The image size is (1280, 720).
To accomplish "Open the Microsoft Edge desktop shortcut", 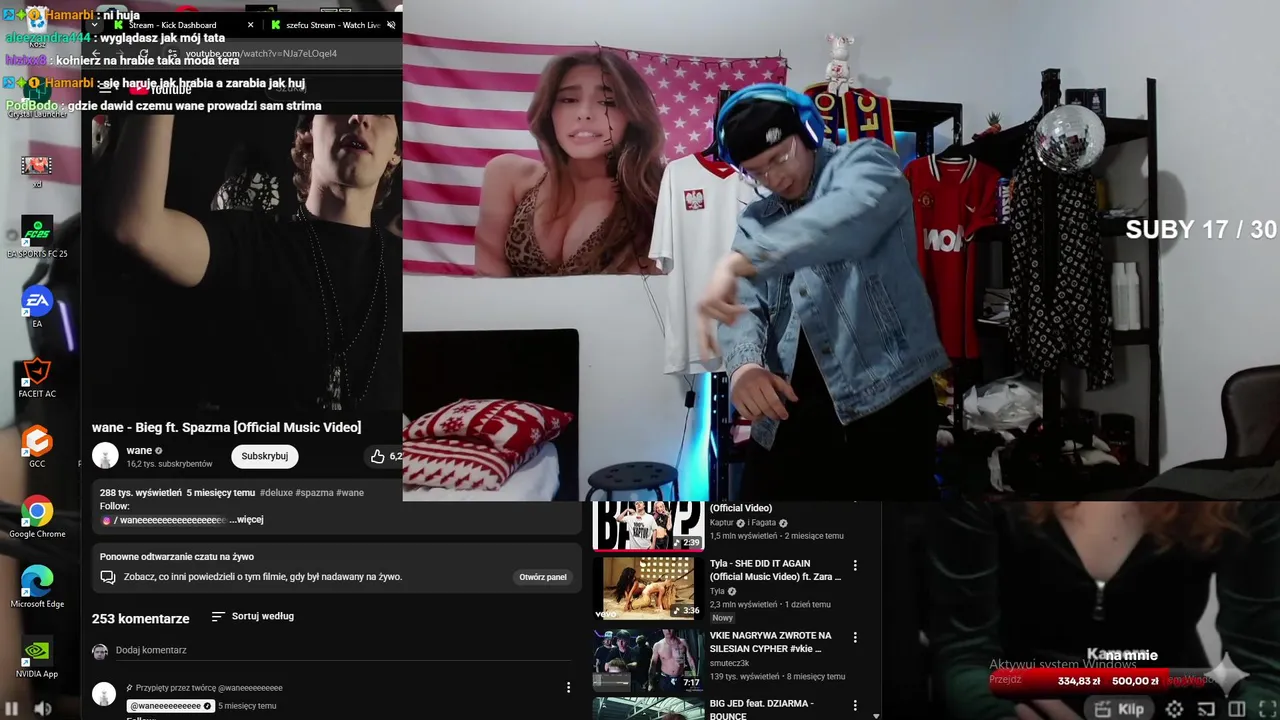I will point(37,588).
